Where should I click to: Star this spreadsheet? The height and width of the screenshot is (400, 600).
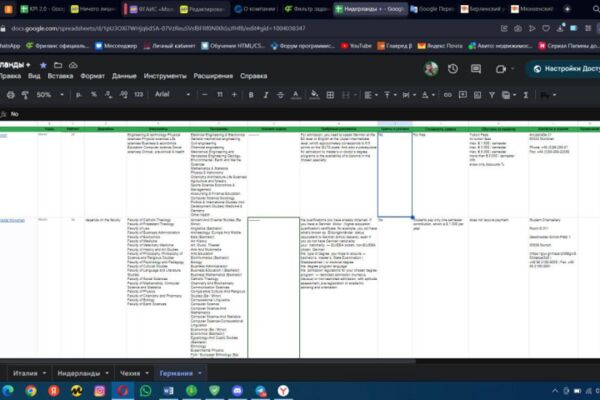click(x=43, y=65)
